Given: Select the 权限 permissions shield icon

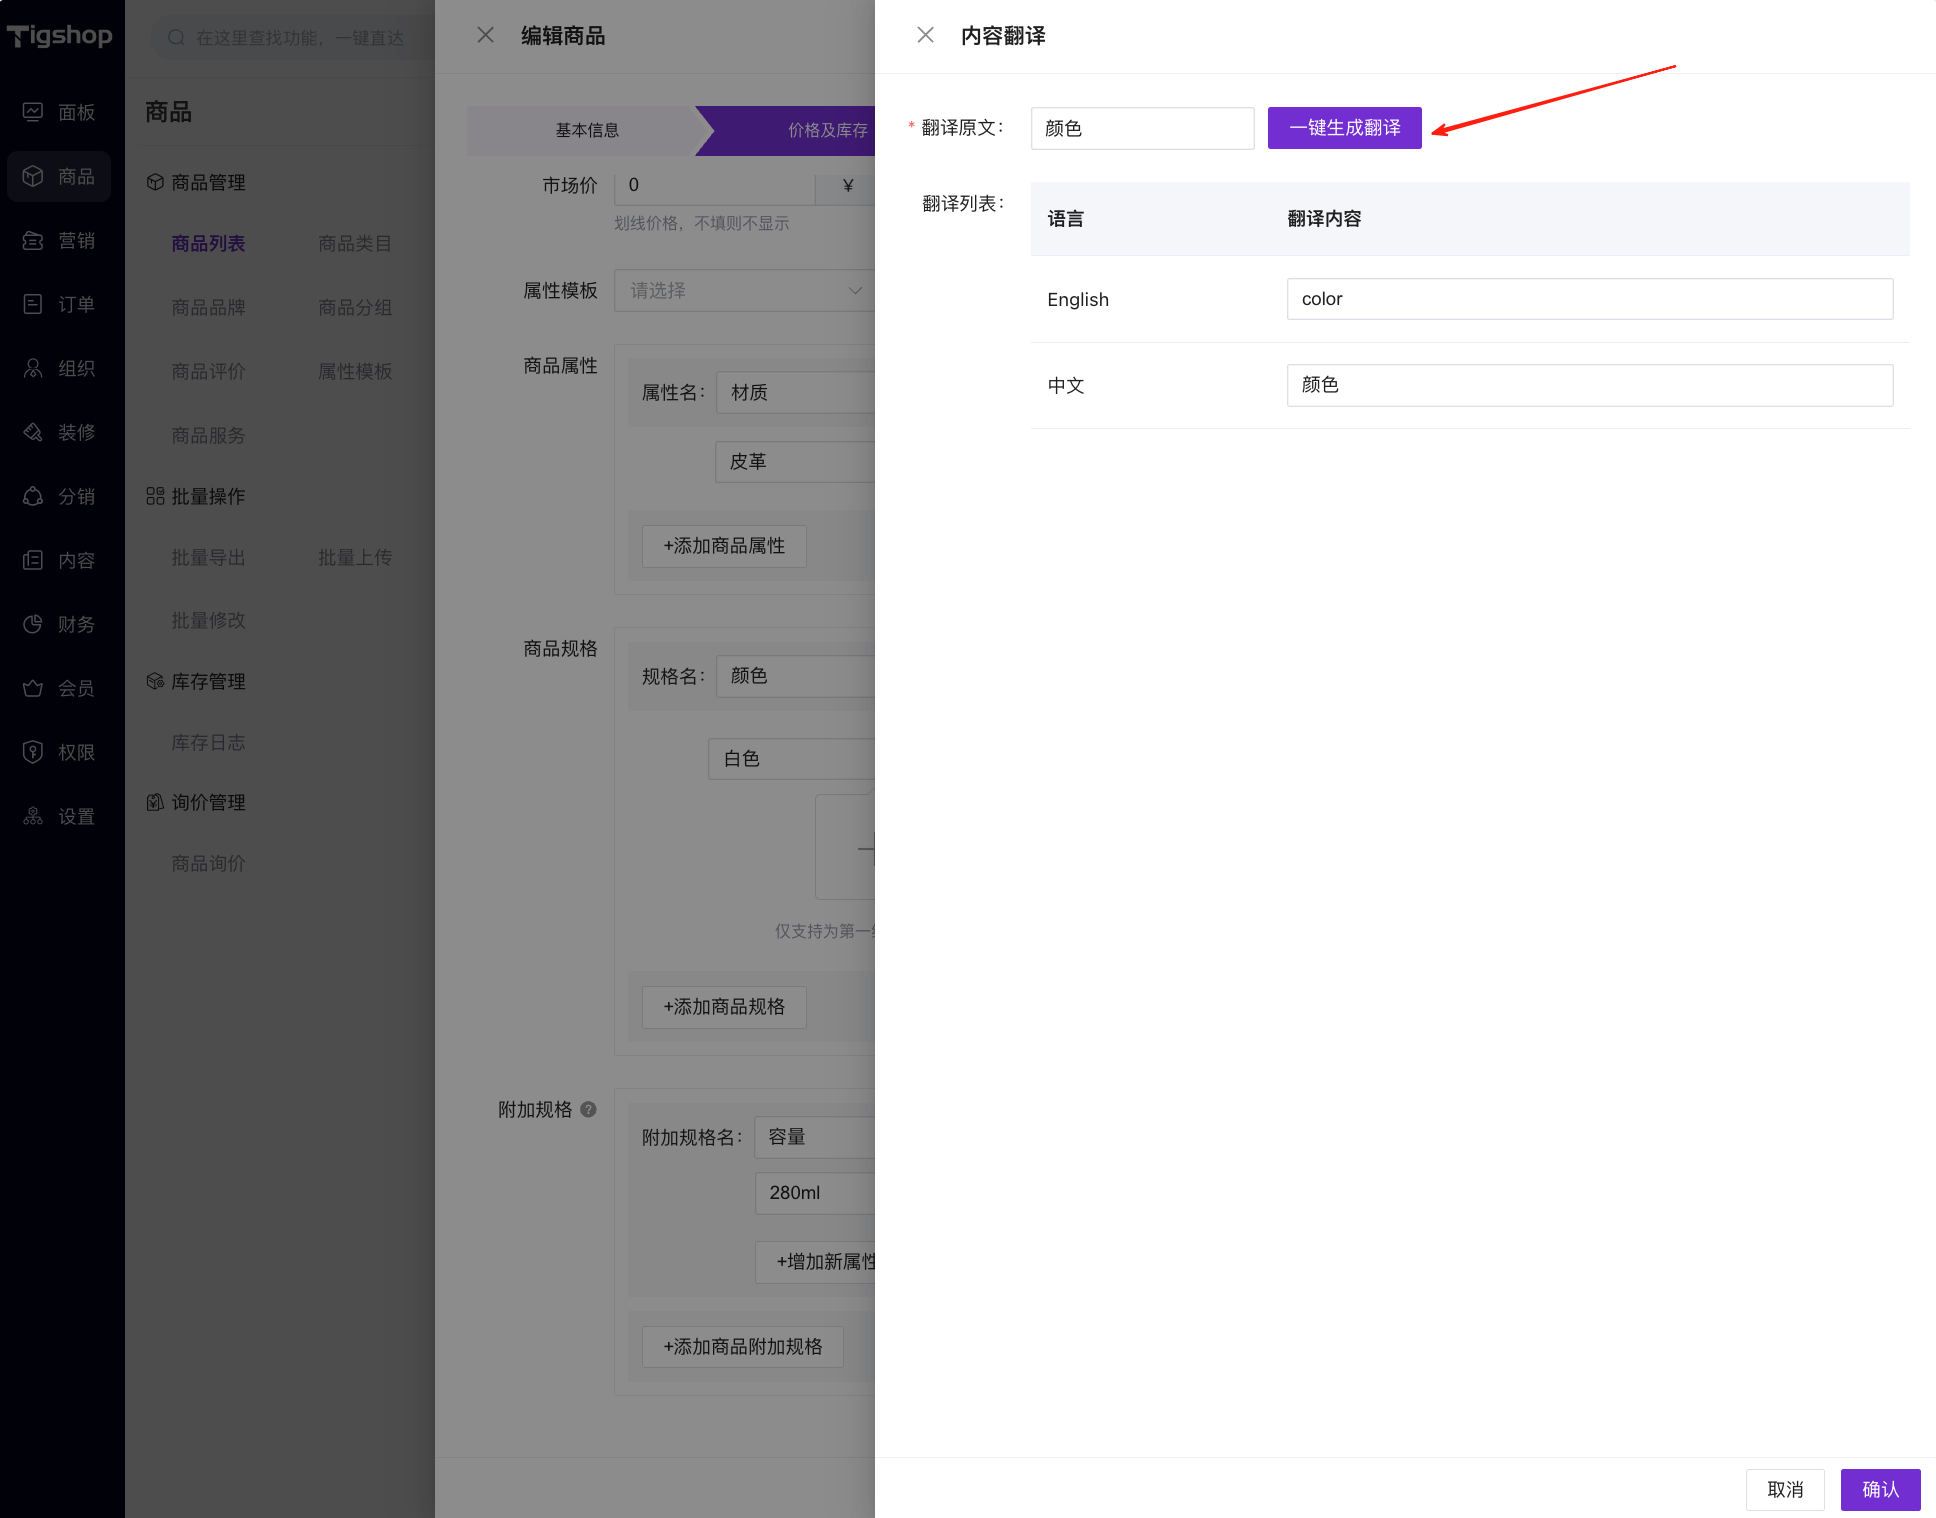Looking at the screenshot, I should pos(33,752).
